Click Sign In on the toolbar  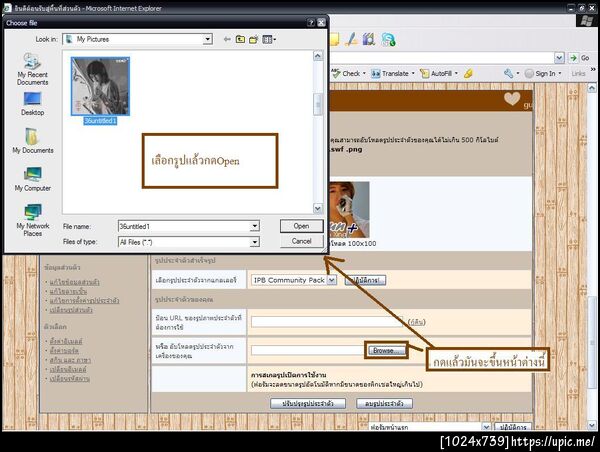(x=543, y=73)
